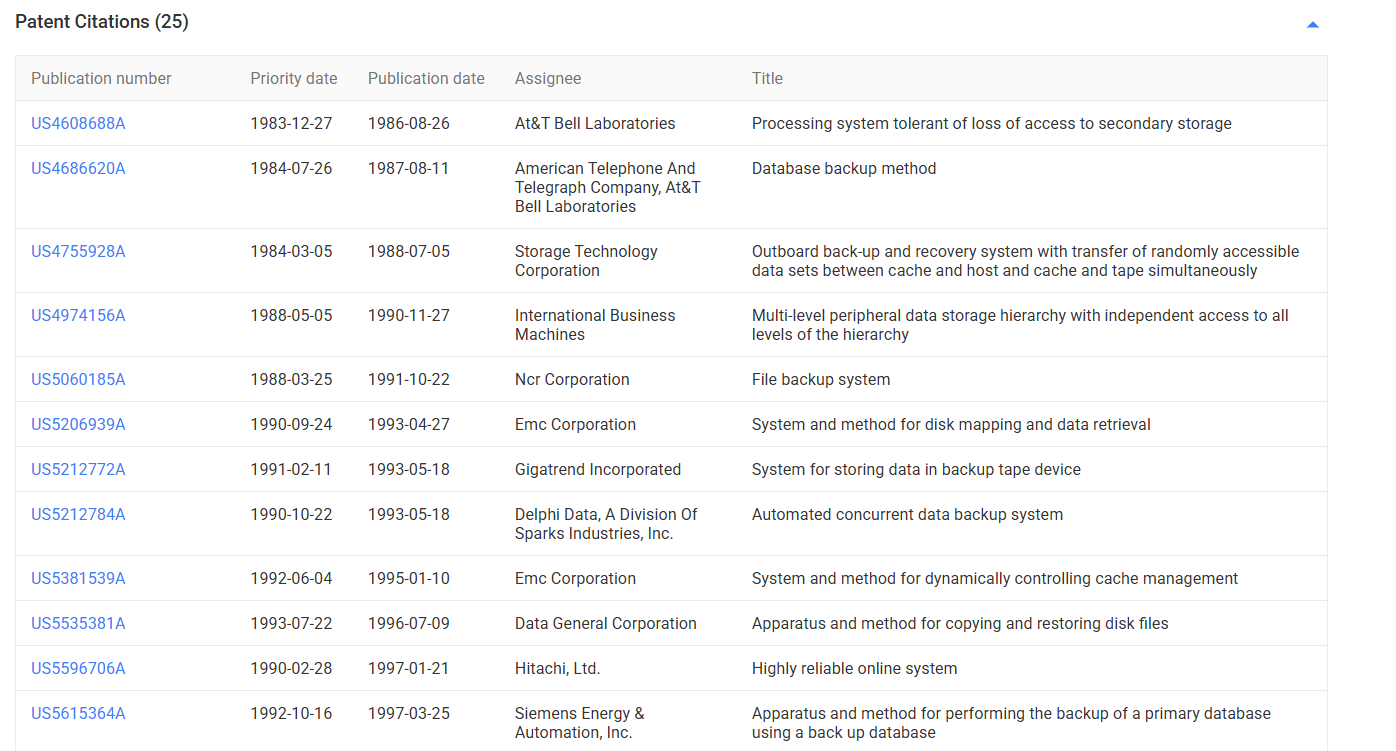Image resolution: width=1396 pixels, height=751 pixels.
Task: Open patent US5596706A
Action: [x=78, y=667]
